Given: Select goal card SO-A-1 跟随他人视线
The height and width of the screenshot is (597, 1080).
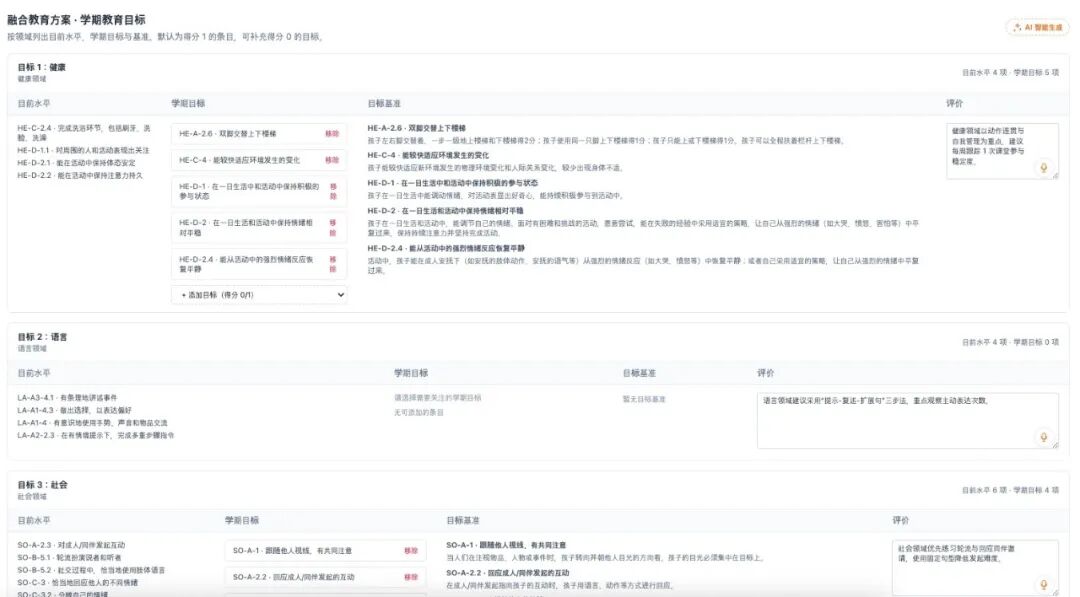Looking at the screenshot, I should [x=325, y=550].
